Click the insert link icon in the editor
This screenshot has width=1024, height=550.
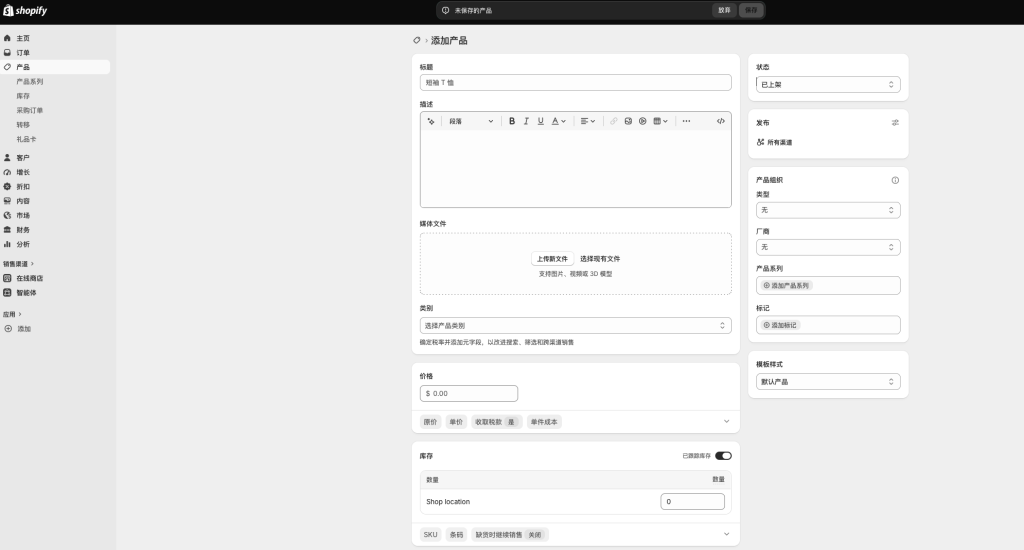pos(614,121)
